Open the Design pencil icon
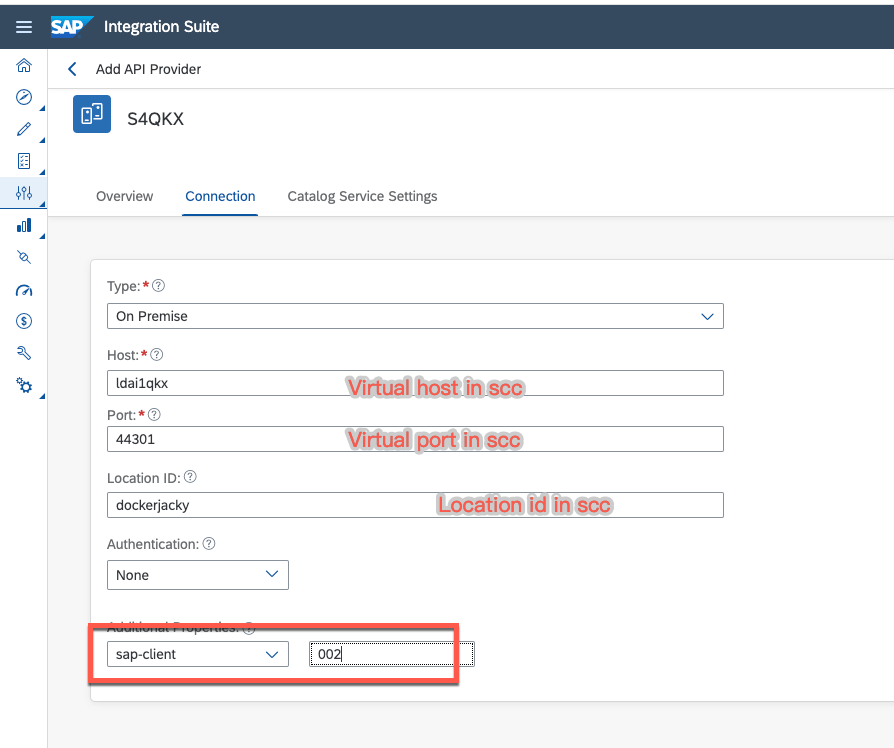 point(24,129)
